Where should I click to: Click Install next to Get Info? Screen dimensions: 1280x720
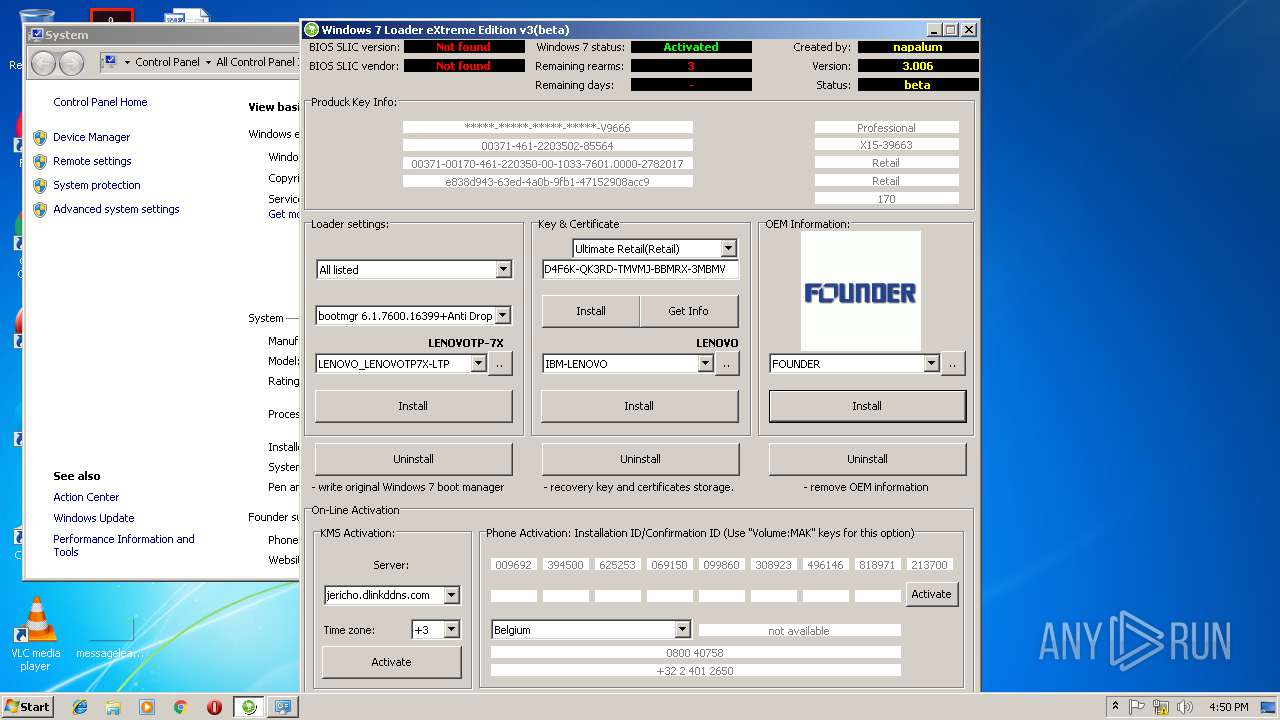(591, 311)
